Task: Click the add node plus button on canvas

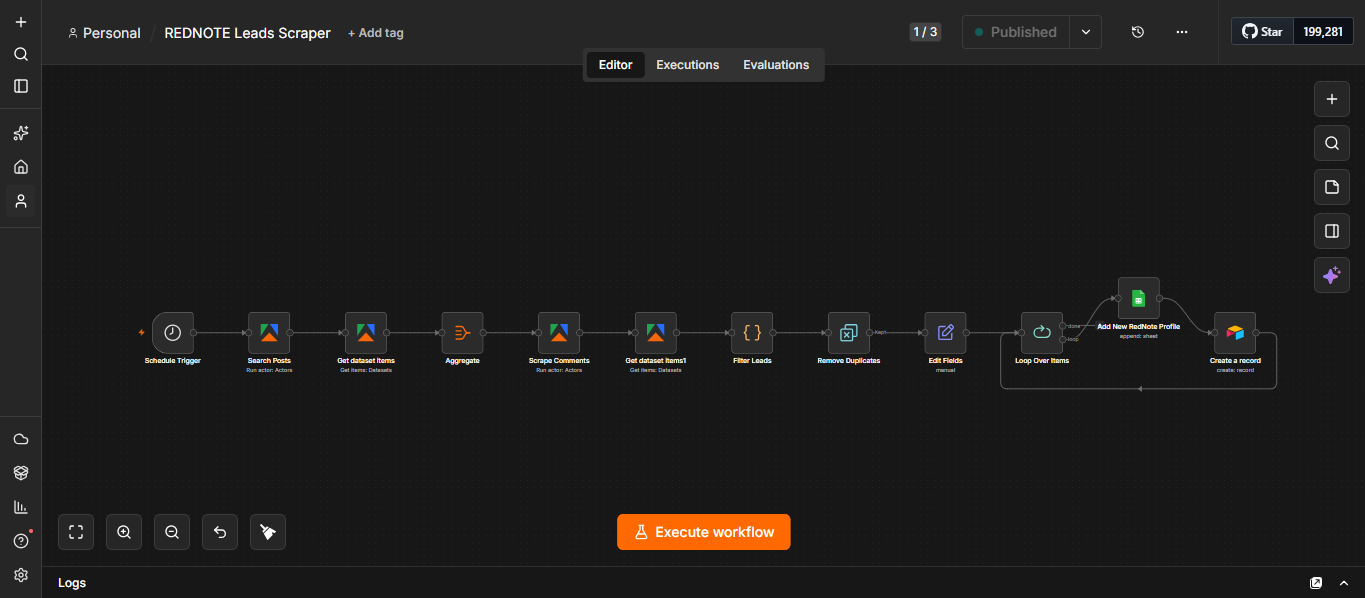Action: pyautogui.click(x=1331, y=99)
